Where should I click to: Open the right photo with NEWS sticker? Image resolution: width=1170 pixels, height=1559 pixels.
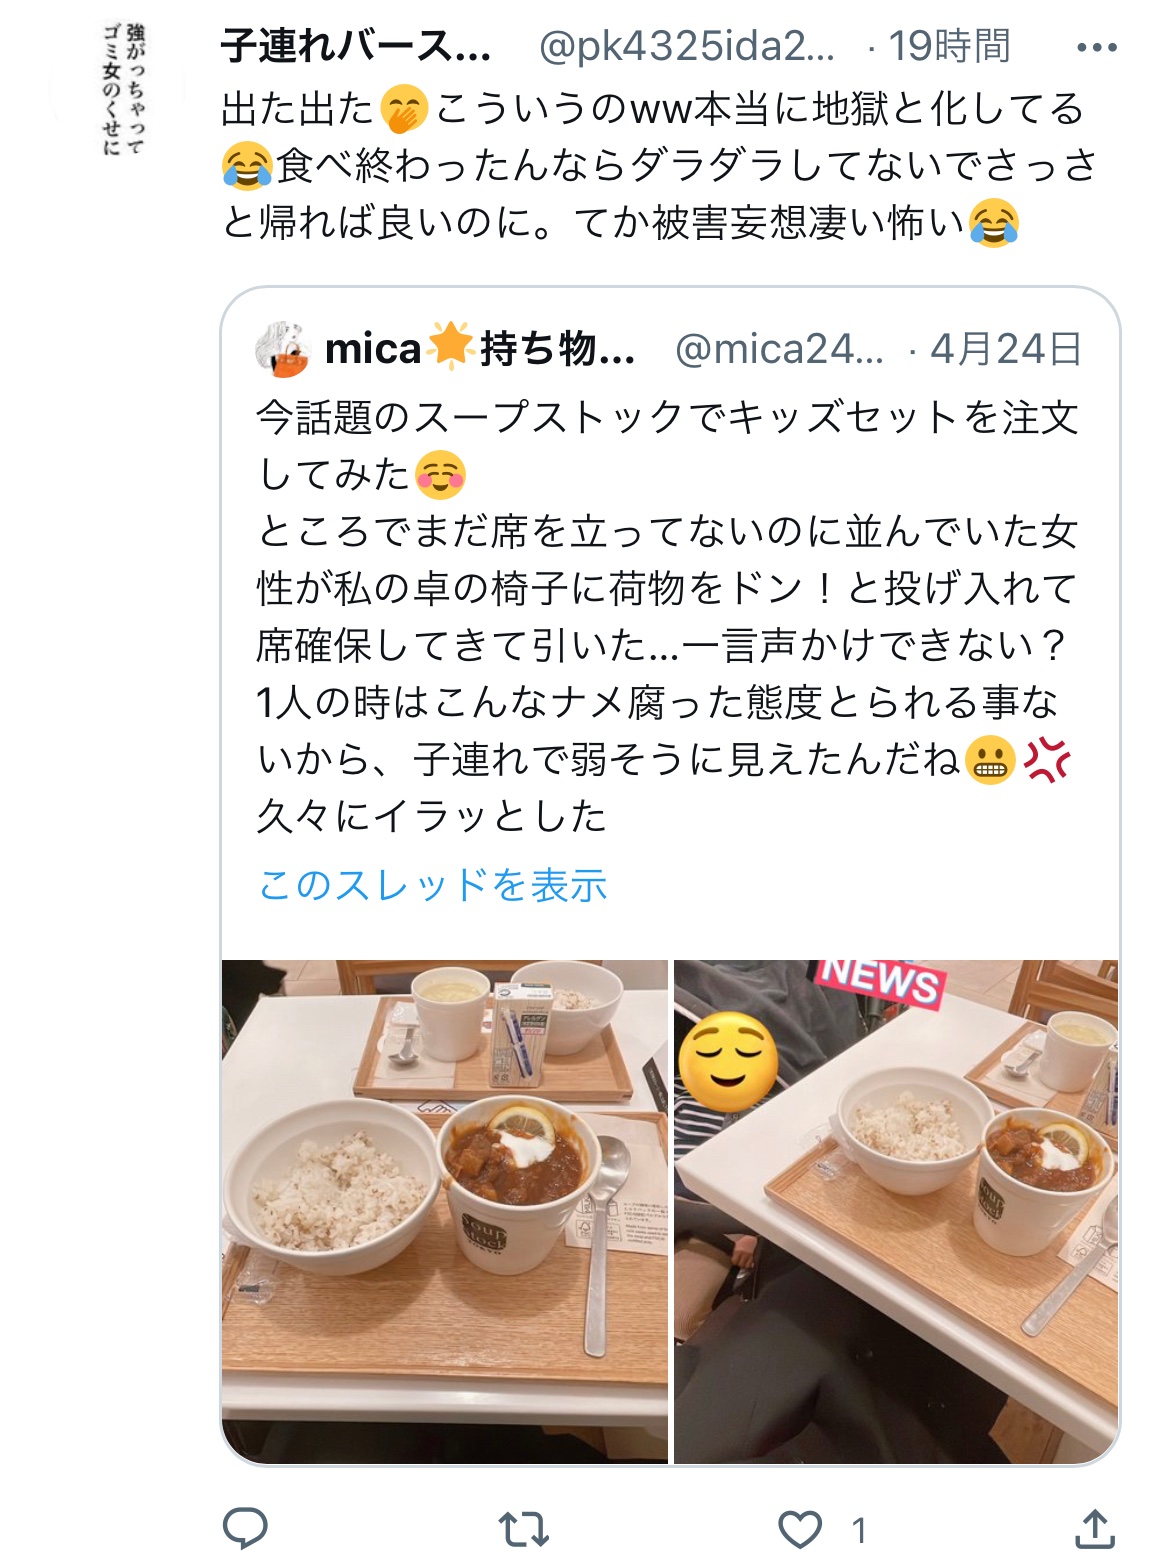[896, 1211]
